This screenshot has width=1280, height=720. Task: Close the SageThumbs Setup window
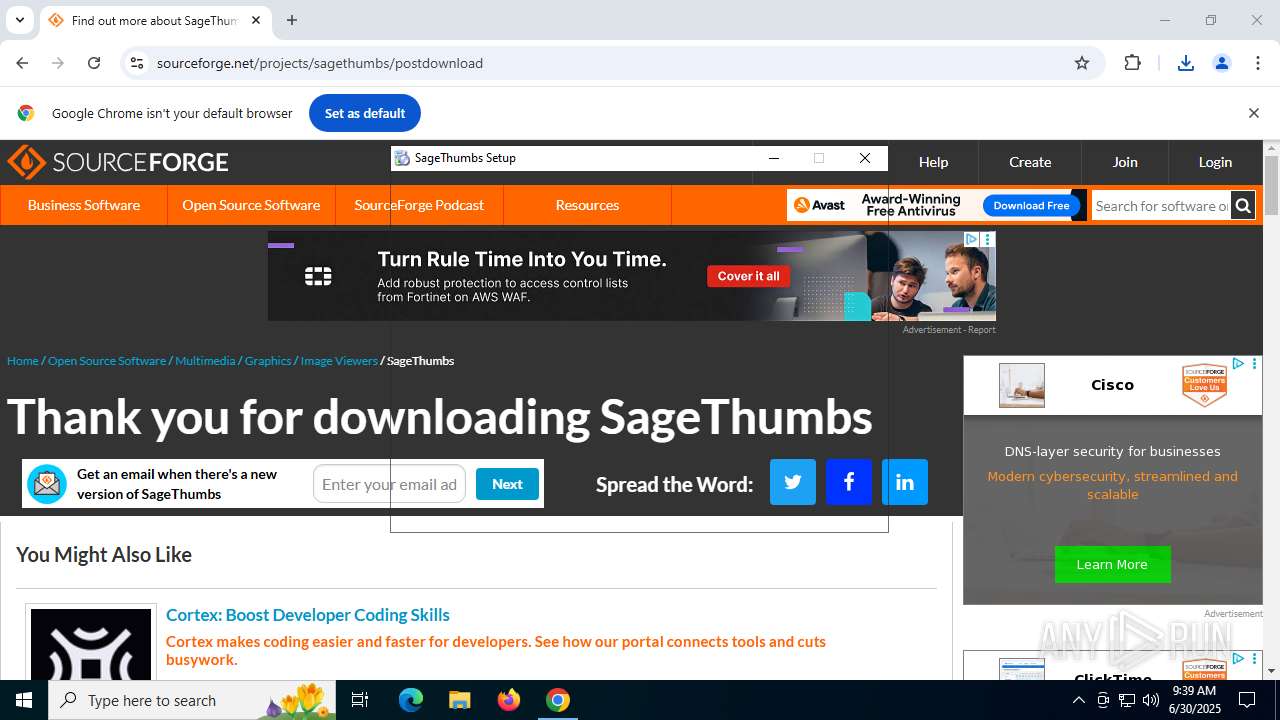[x=865, y=158]
